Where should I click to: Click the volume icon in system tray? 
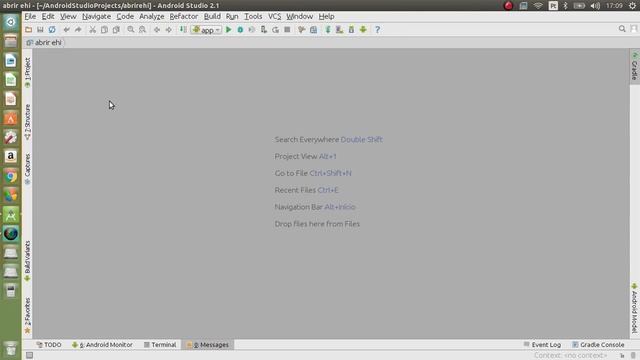596,5
